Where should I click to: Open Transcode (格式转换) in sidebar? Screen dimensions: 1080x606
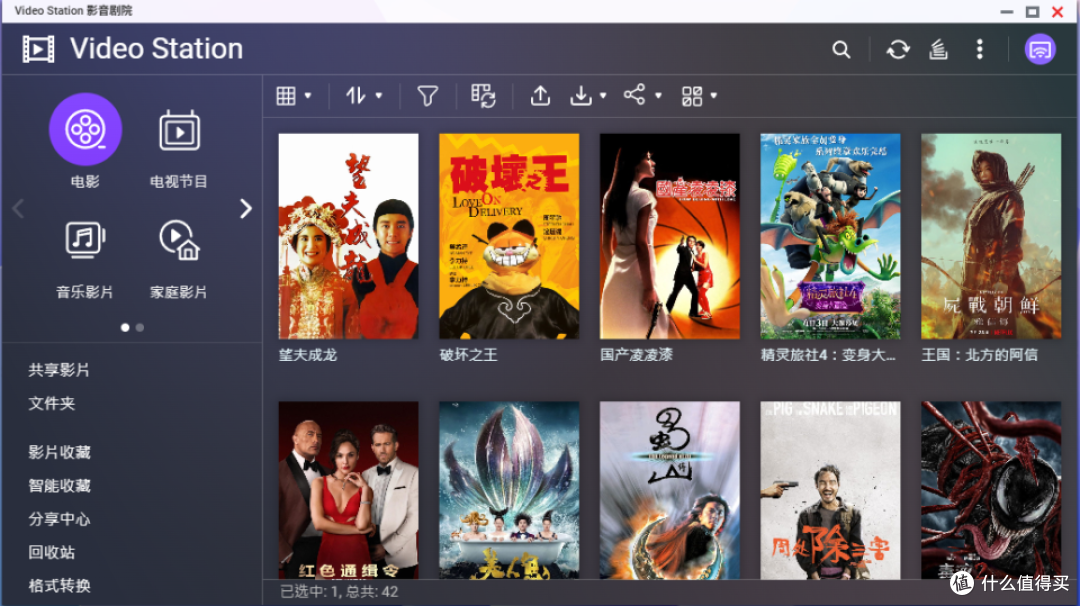coord(59,586)
